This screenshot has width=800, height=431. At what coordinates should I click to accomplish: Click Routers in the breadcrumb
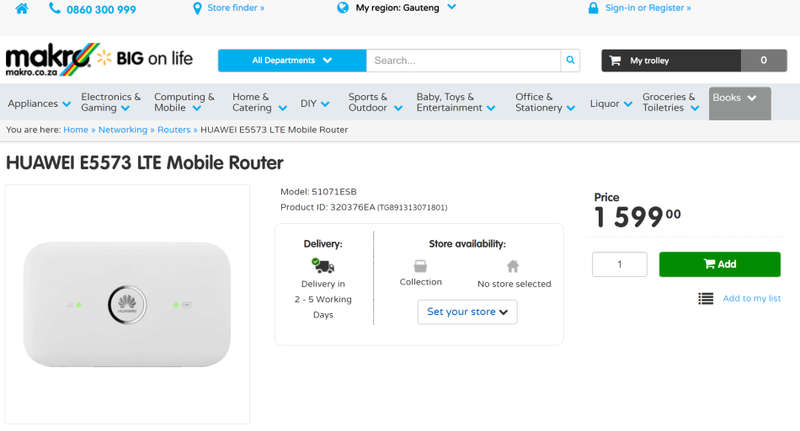(x=173, y=130)
